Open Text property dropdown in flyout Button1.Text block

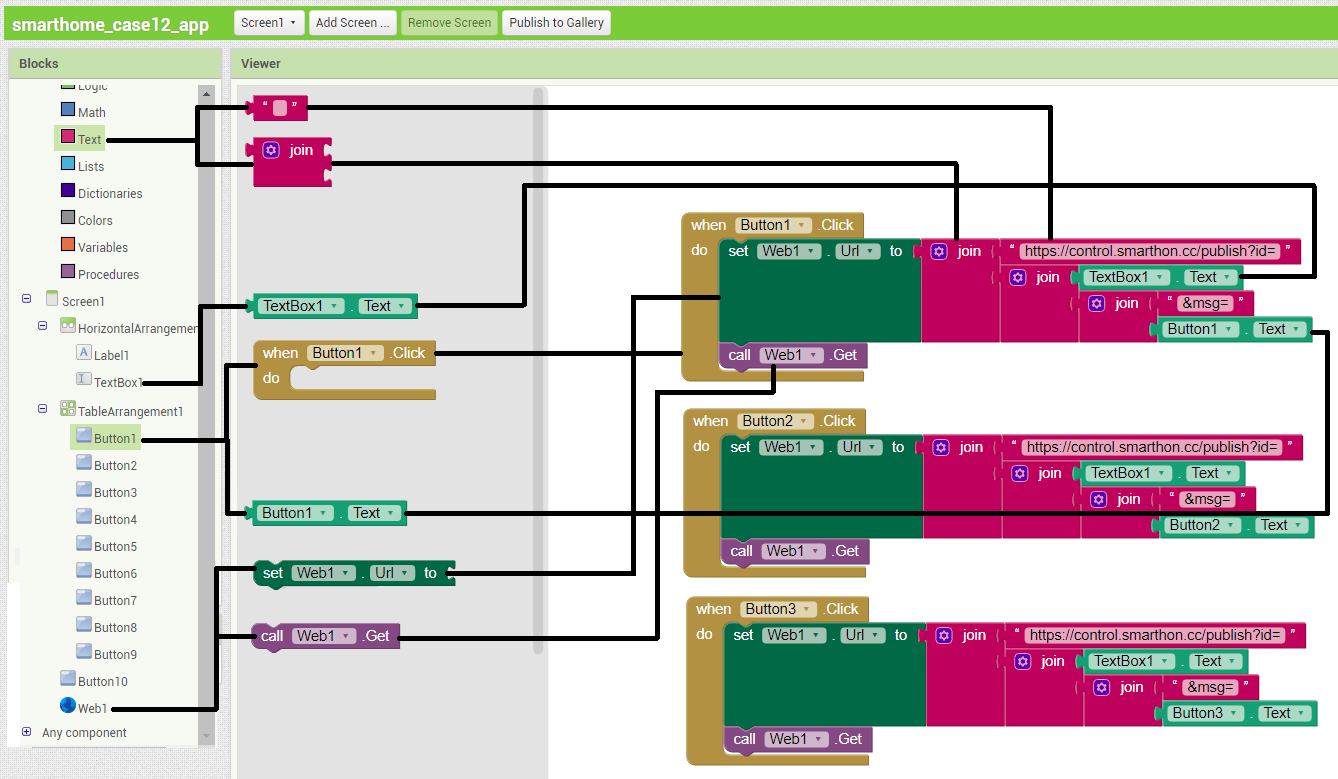click(x=374, y=513)
